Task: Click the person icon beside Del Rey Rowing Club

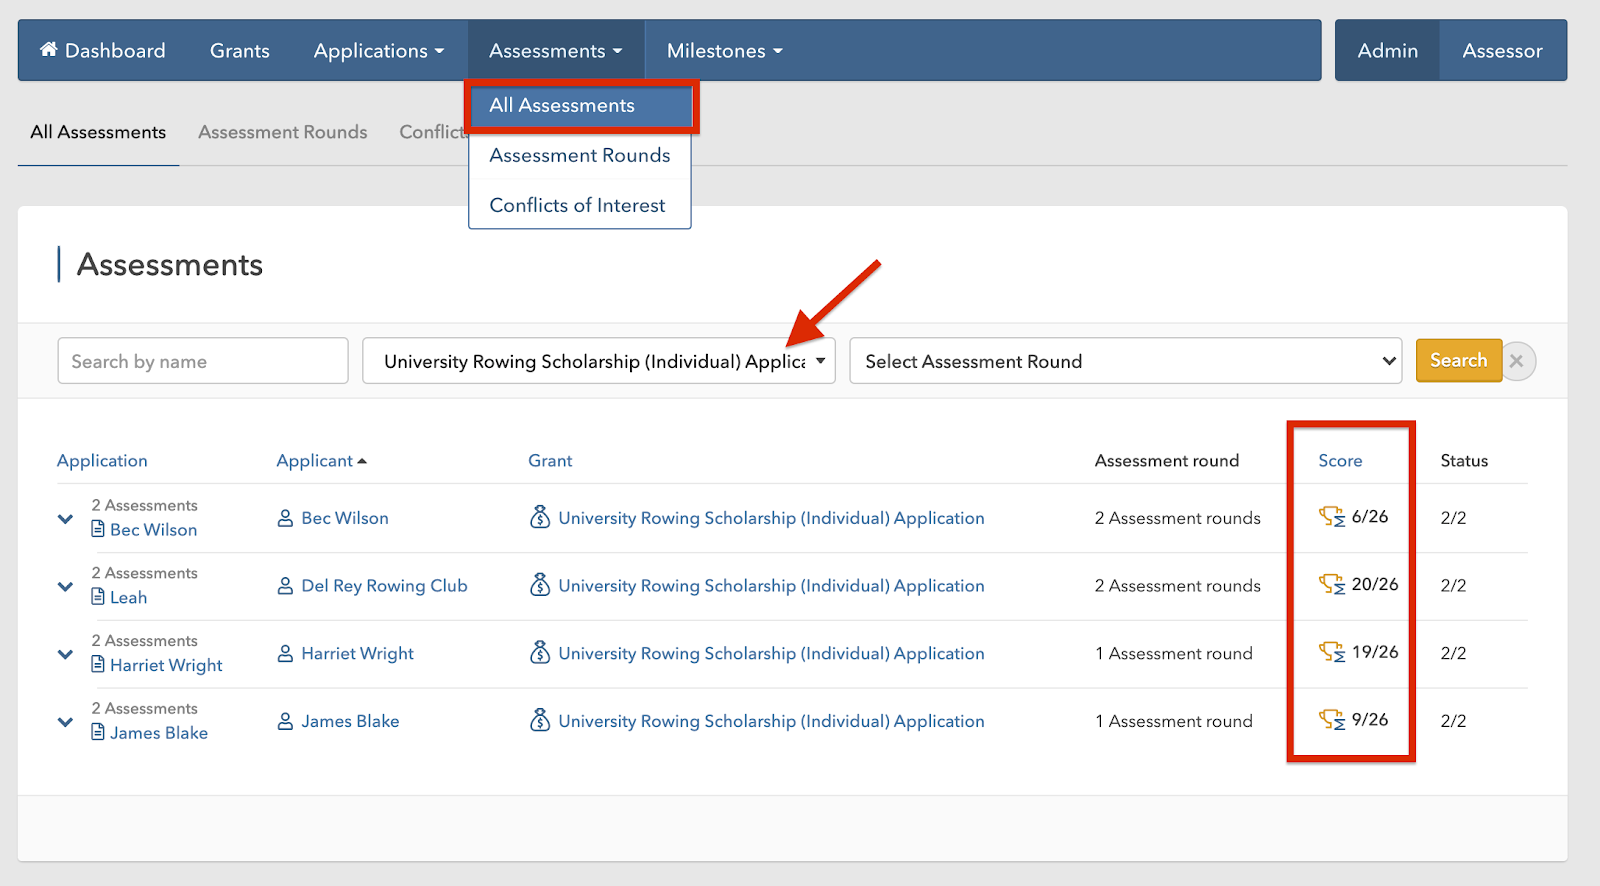Action: click(x=285, y=586)
